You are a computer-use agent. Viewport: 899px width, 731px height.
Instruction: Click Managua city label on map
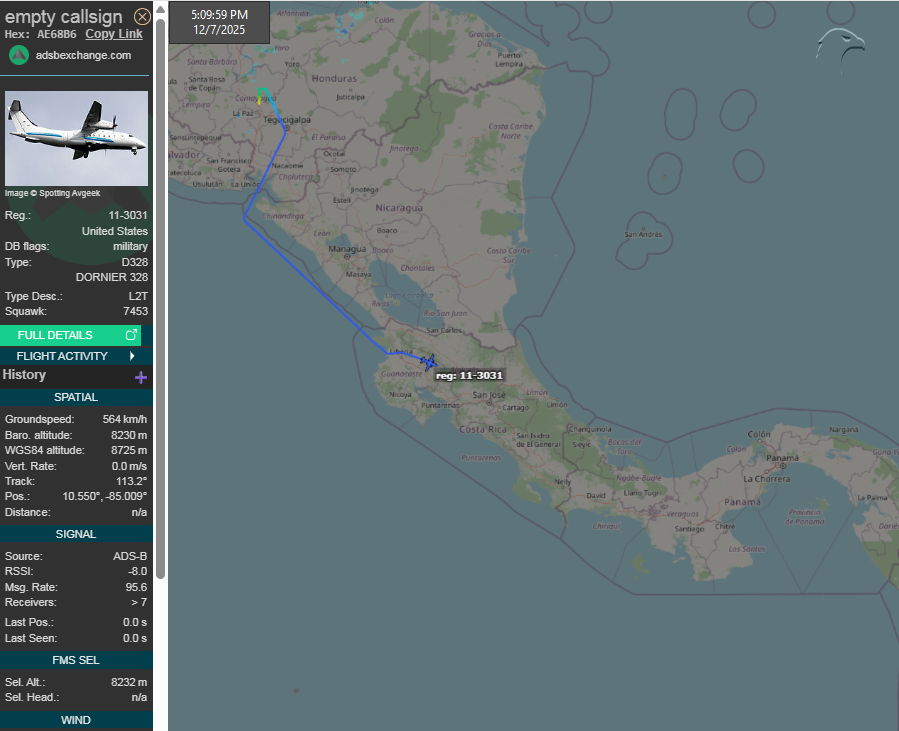347,249
